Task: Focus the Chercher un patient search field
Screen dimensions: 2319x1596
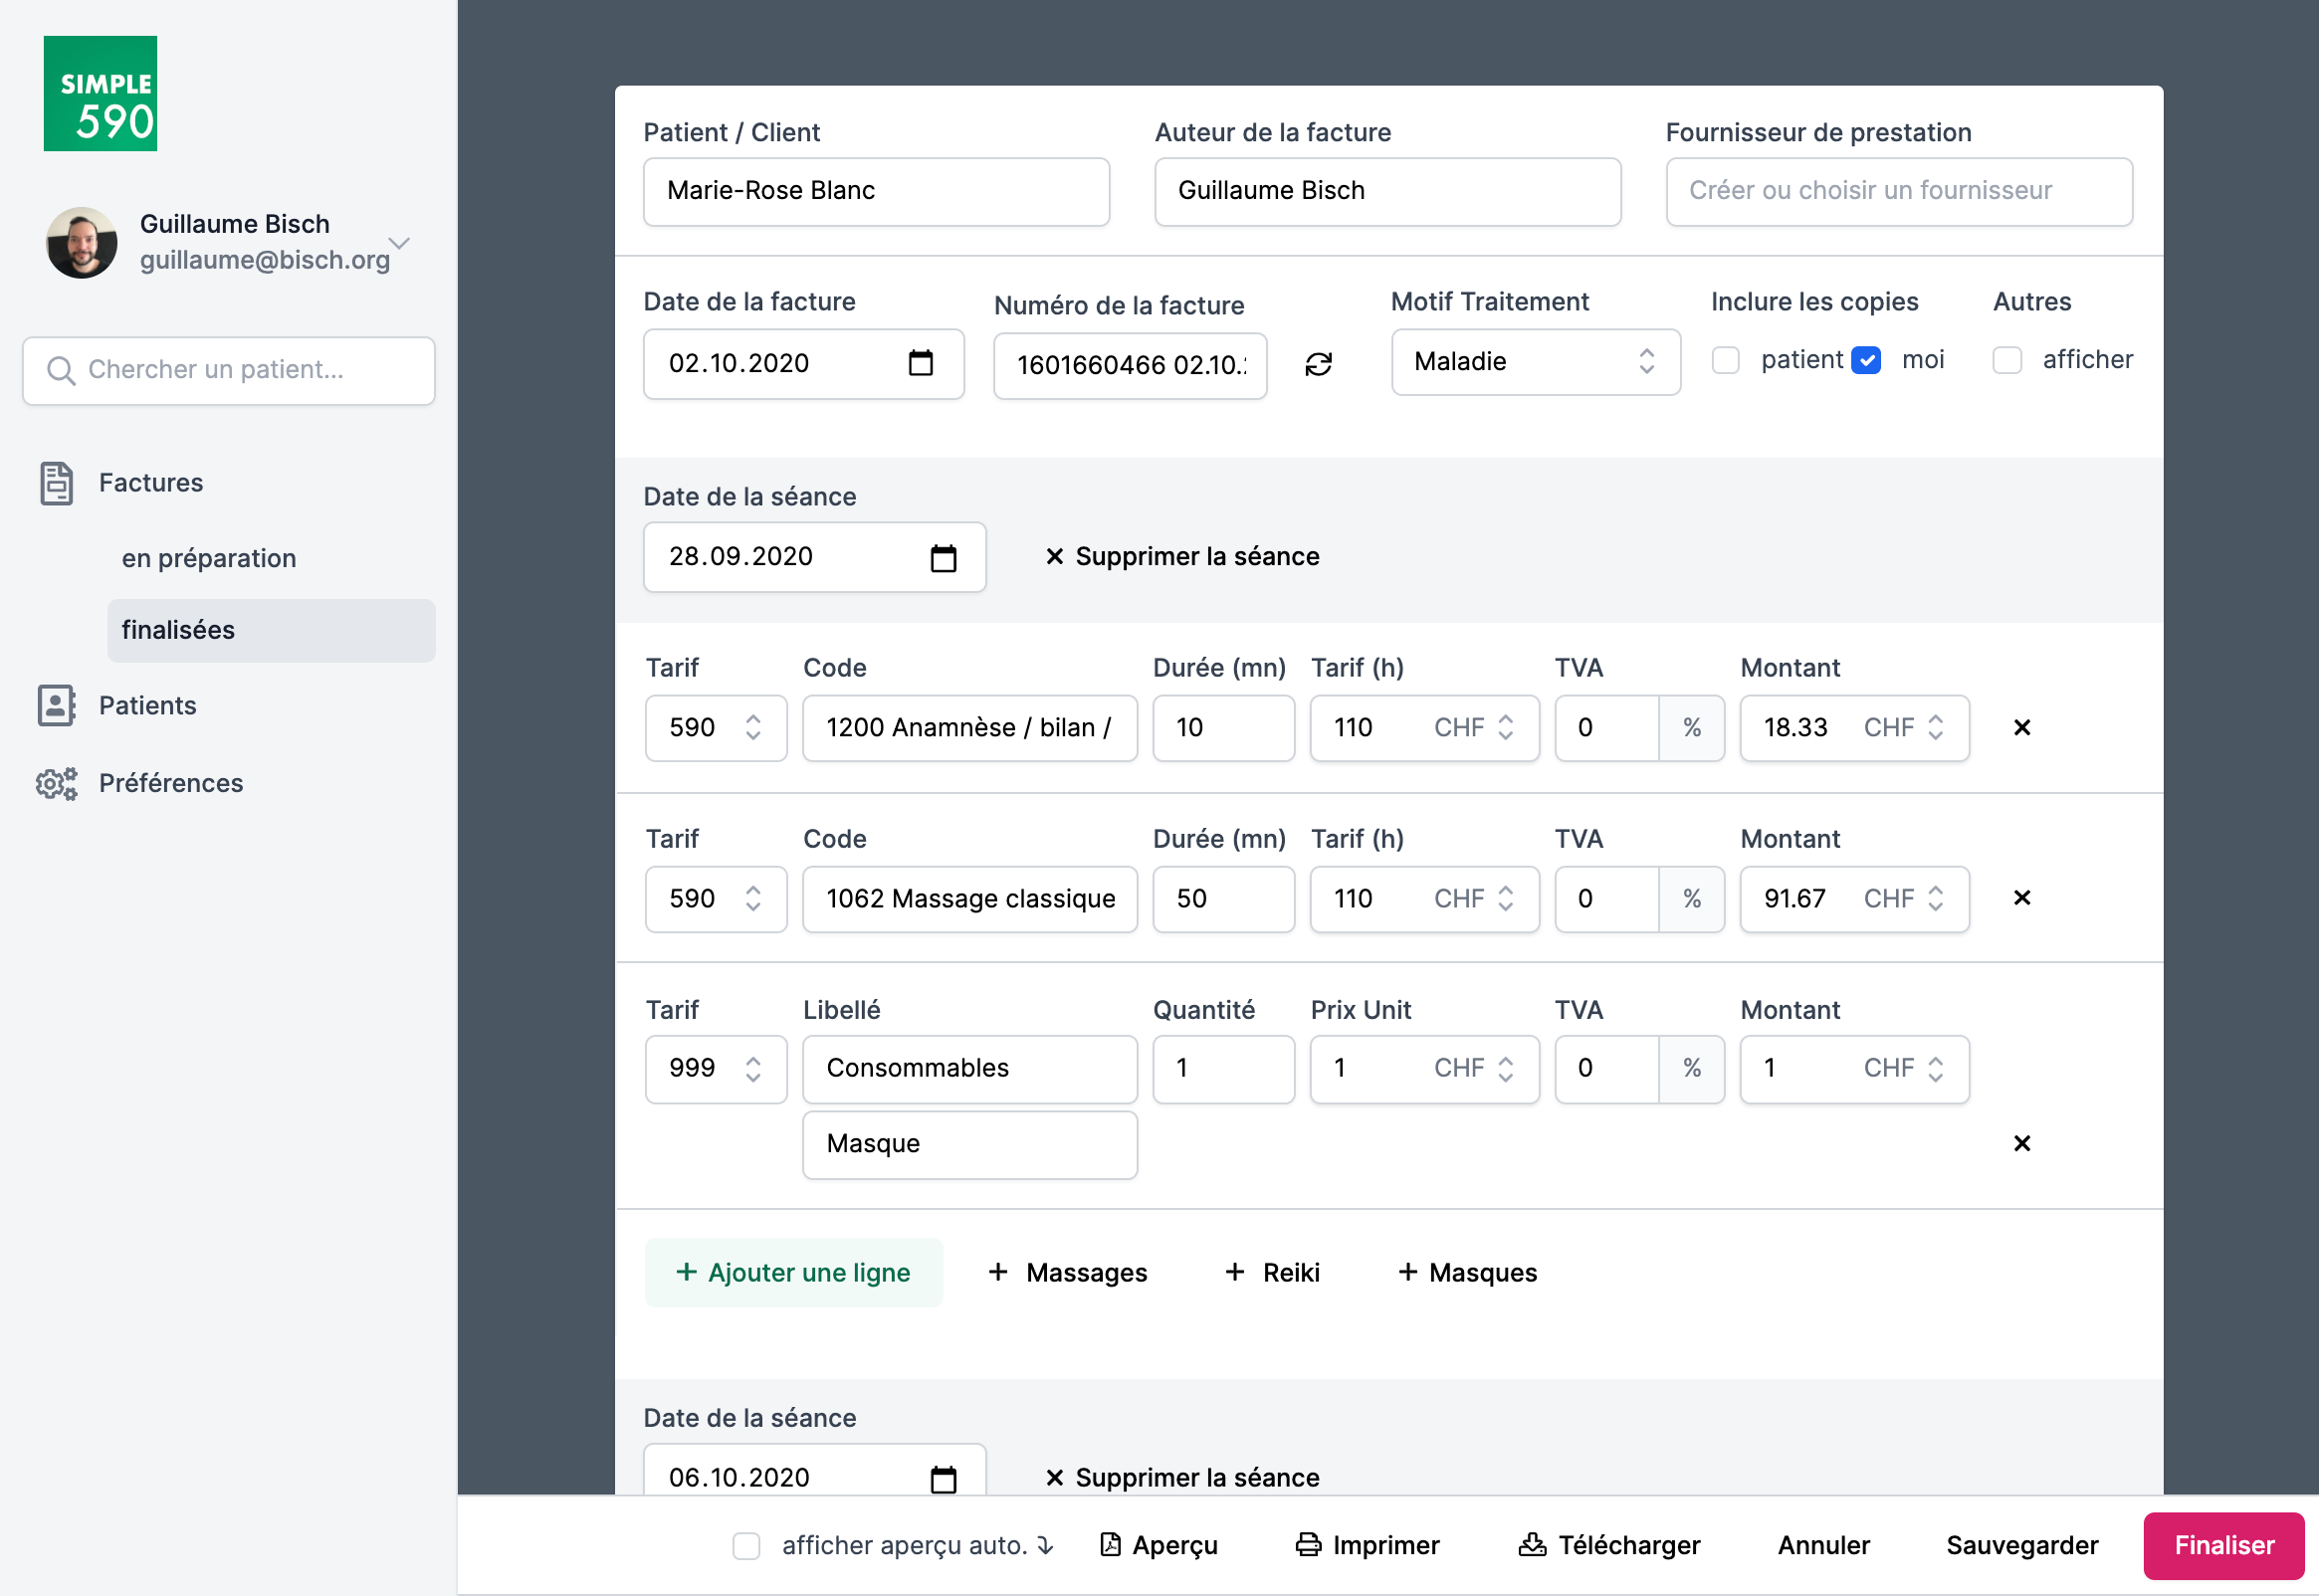Action: click(x=229, y=370)
